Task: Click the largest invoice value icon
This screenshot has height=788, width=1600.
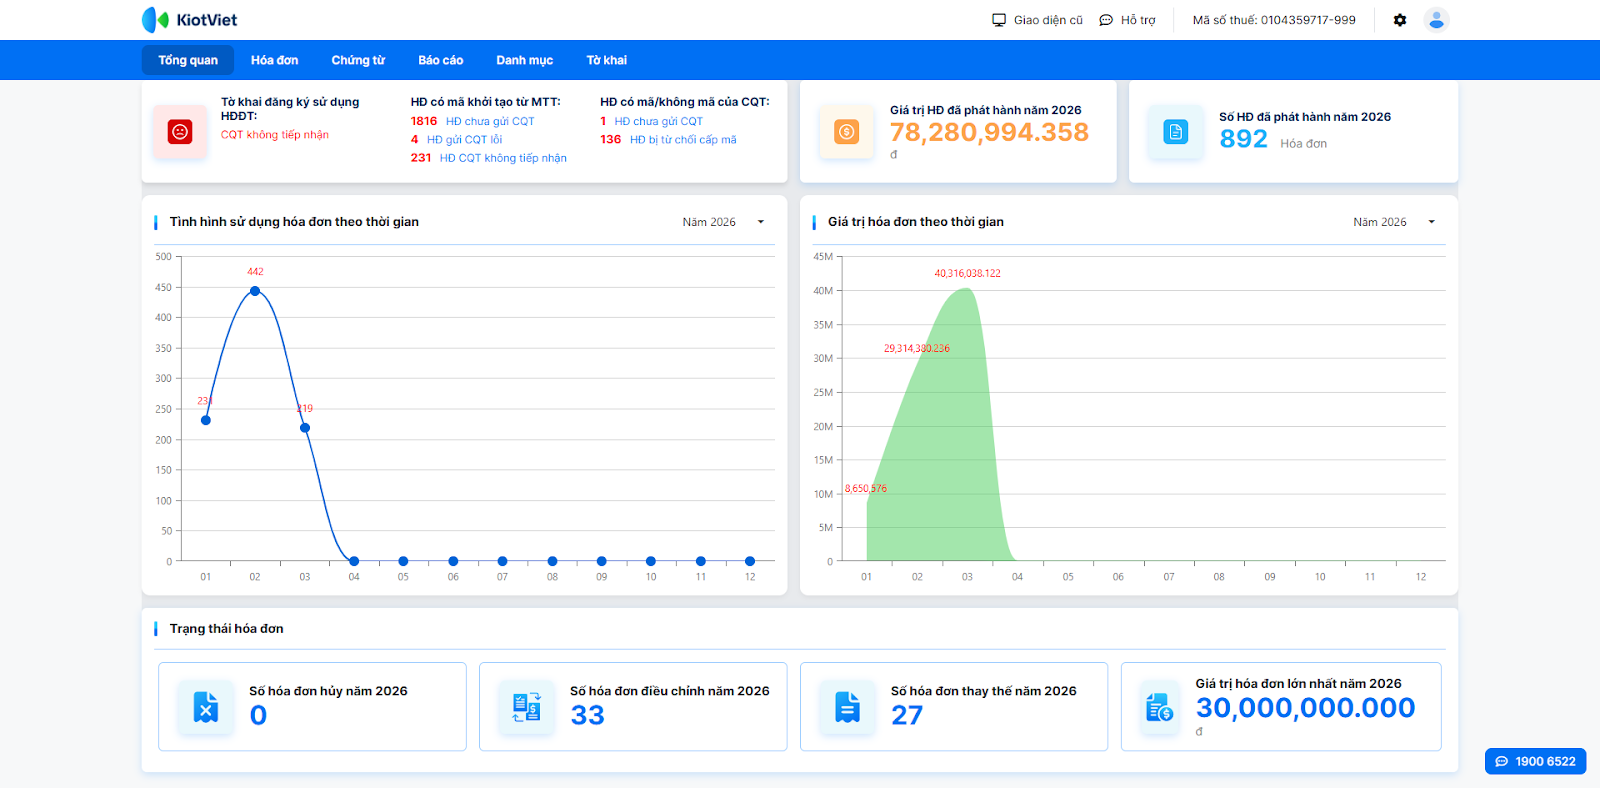Action: tap(1159, 707)
